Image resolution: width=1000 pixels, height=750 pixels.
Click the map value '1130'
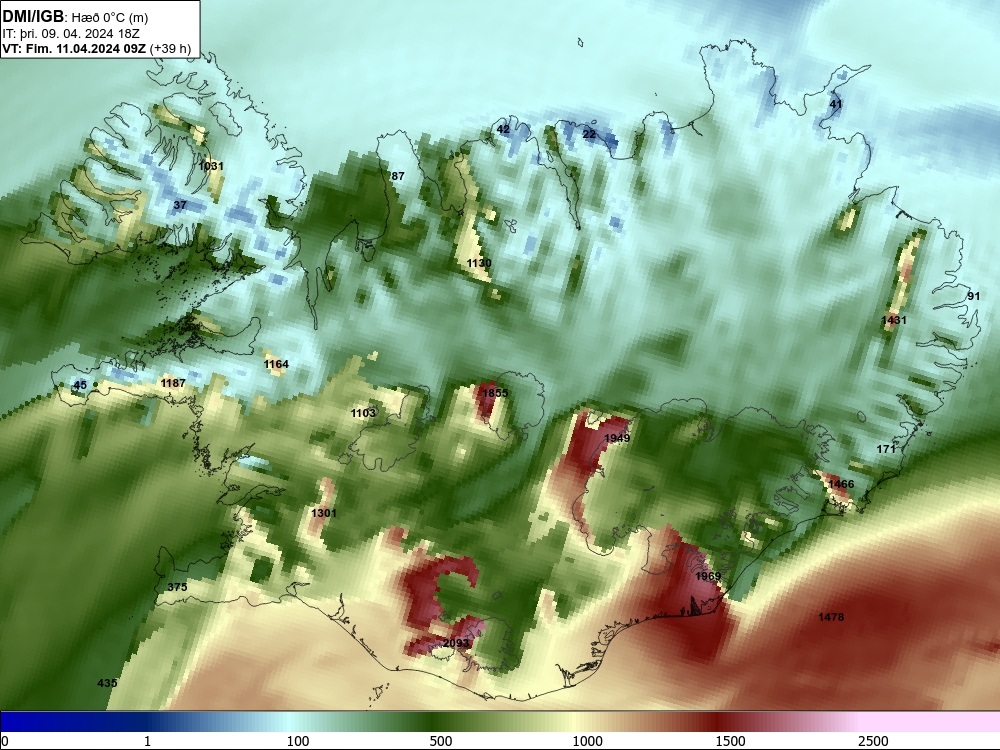479,263
